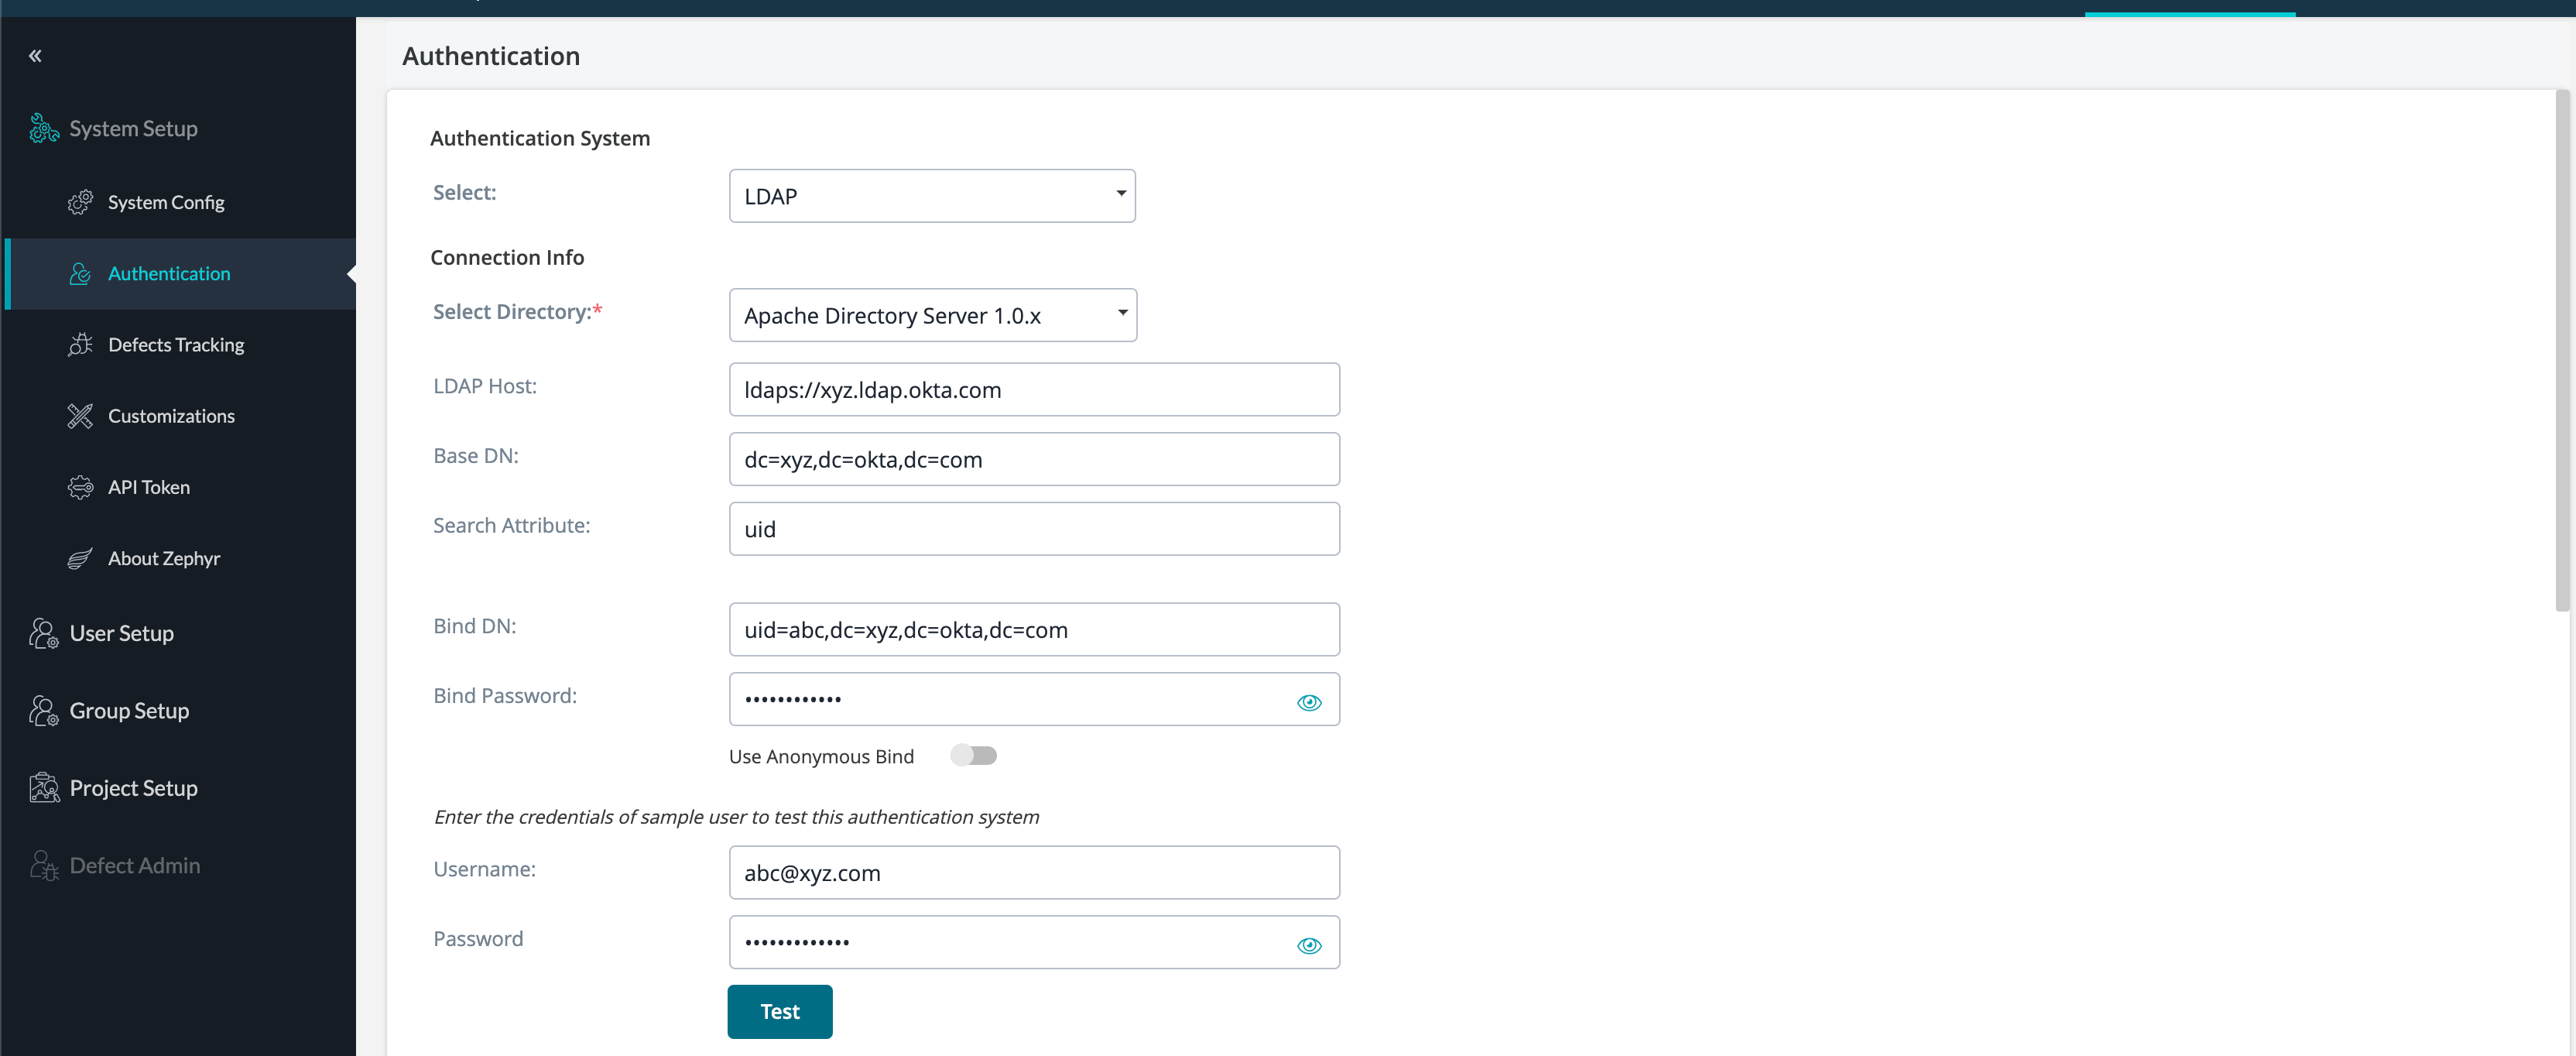Reveal sample user Password via eye icon
The height and width of the screenshot is (1056, 2576).
coord(1308,945)
